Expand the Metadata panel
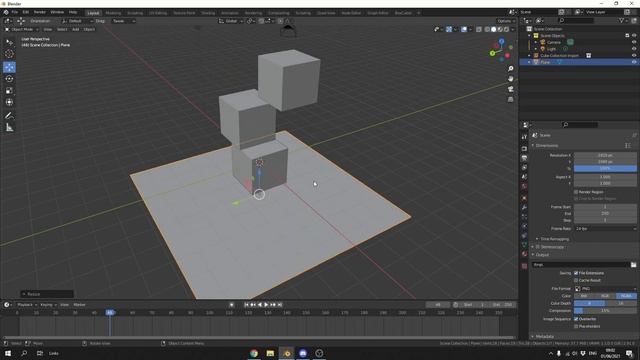This screenshot has height=360, width=640. [543, 336]
